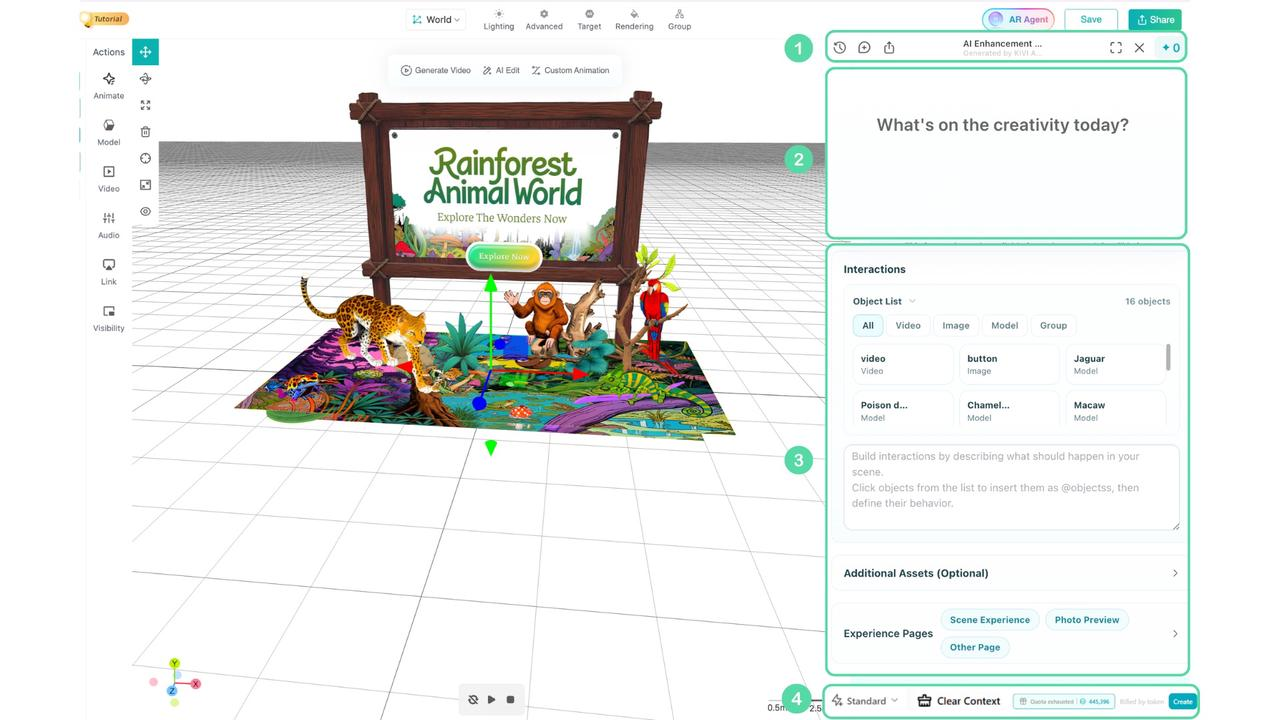The image size is (1280, 720).
Task: Open the World dropdown
Action: [x=435, y=19]
